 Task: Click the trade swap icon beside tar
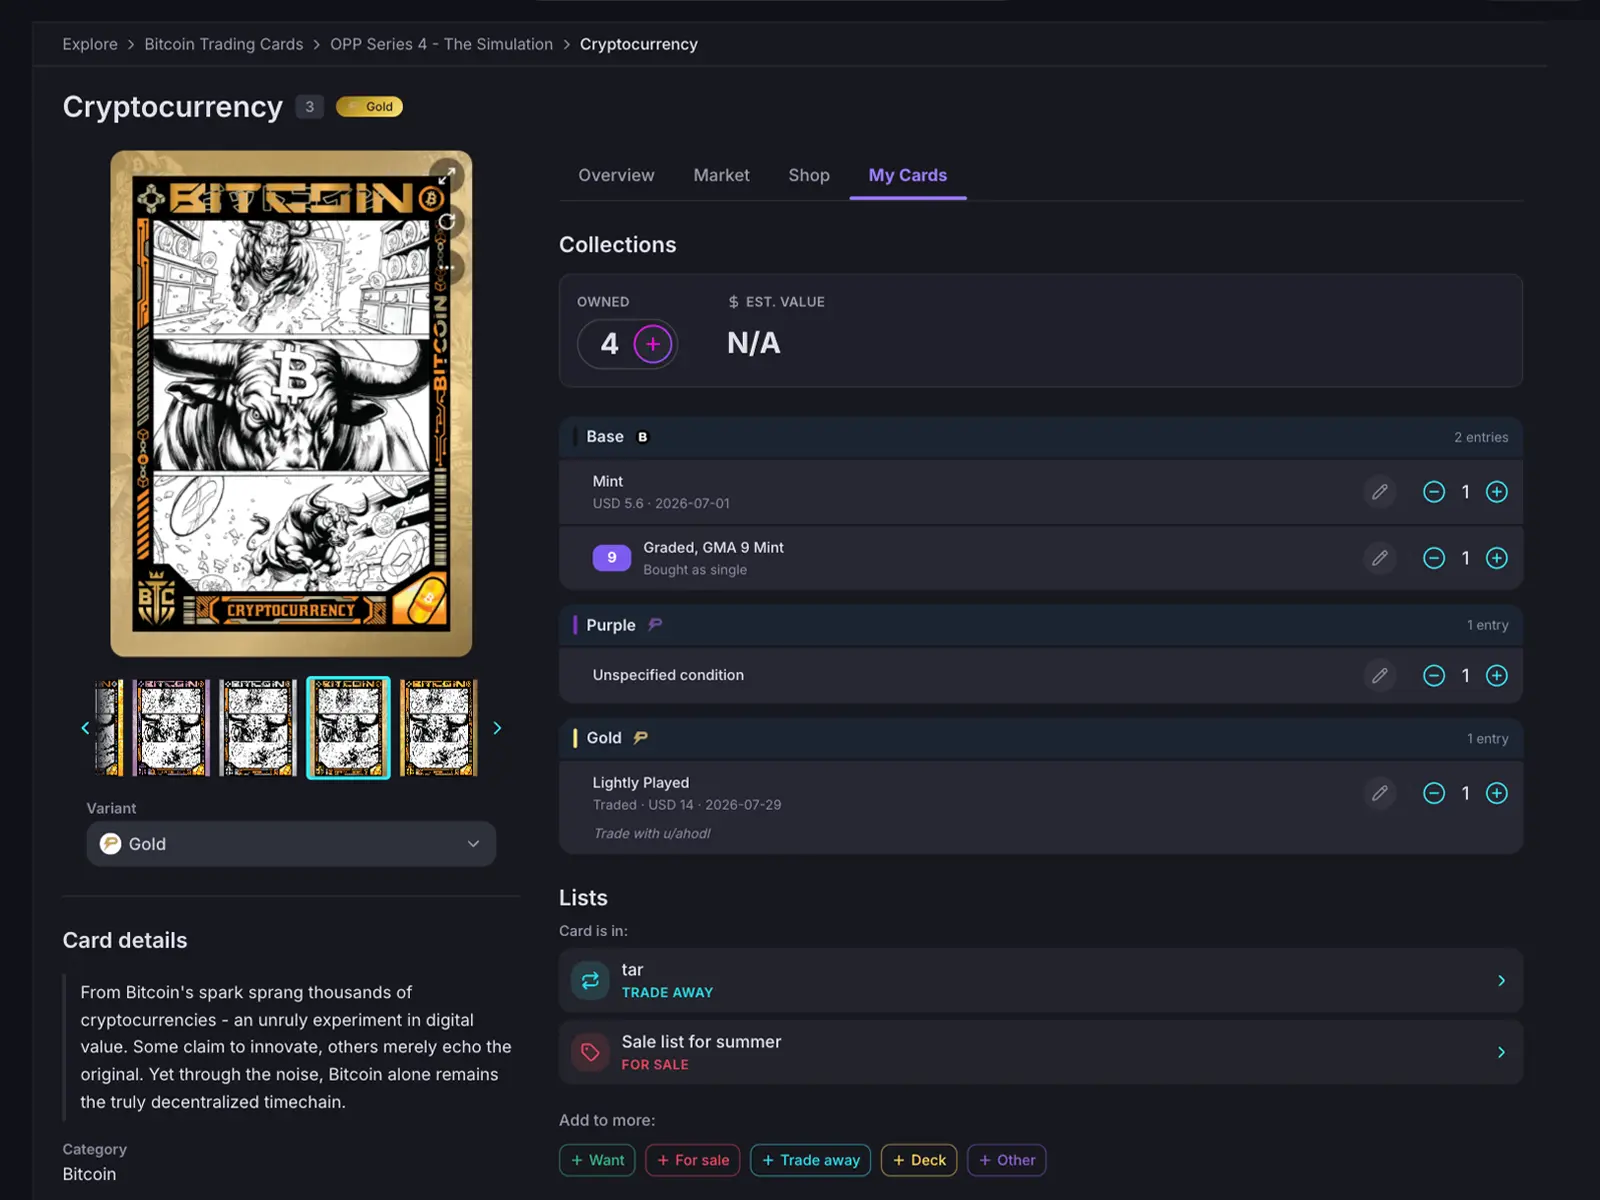point(590,980)
